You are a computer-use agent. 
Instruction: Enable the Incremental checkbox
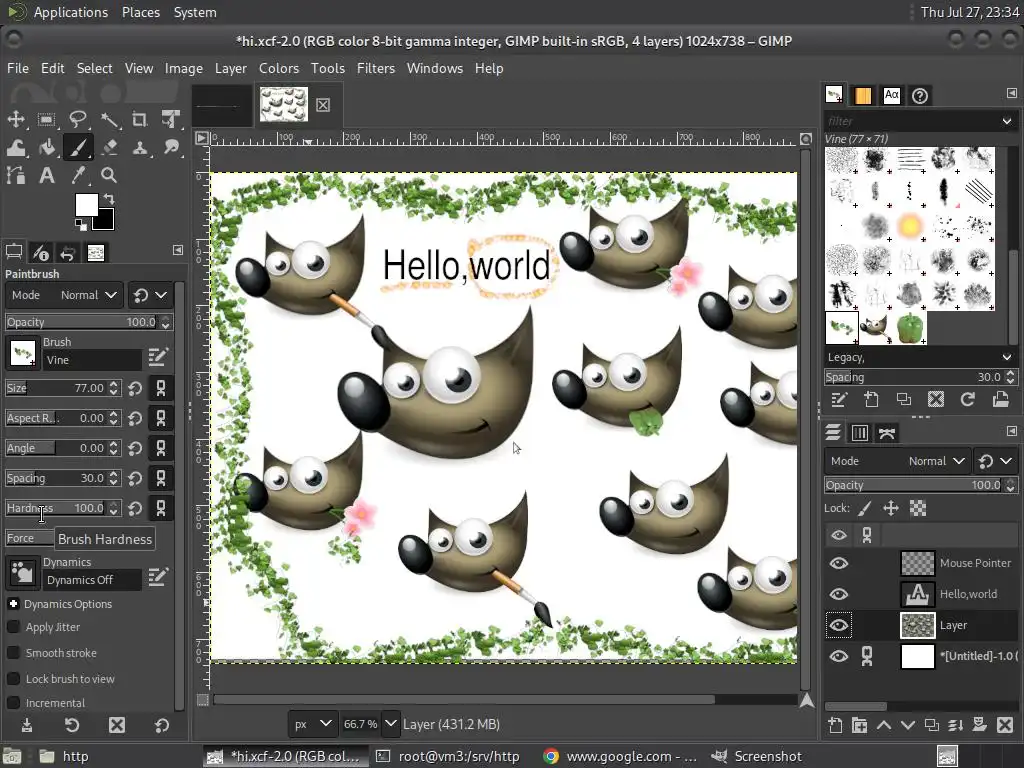click(x=14, y=703)
